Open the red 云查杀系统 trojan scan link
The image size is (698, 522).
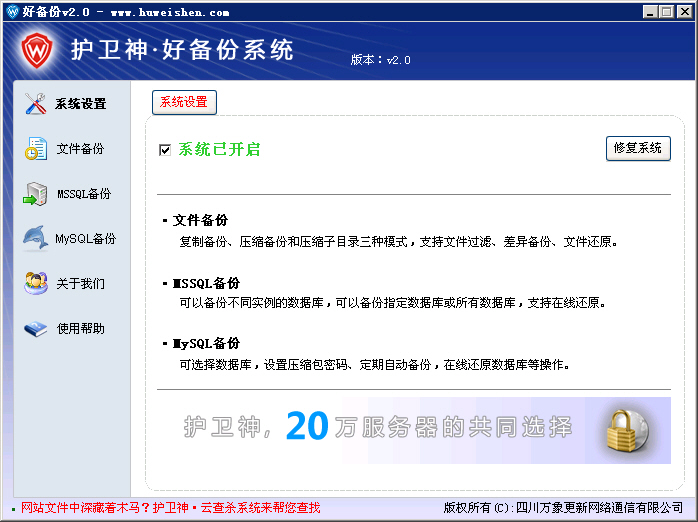point(170,507)
